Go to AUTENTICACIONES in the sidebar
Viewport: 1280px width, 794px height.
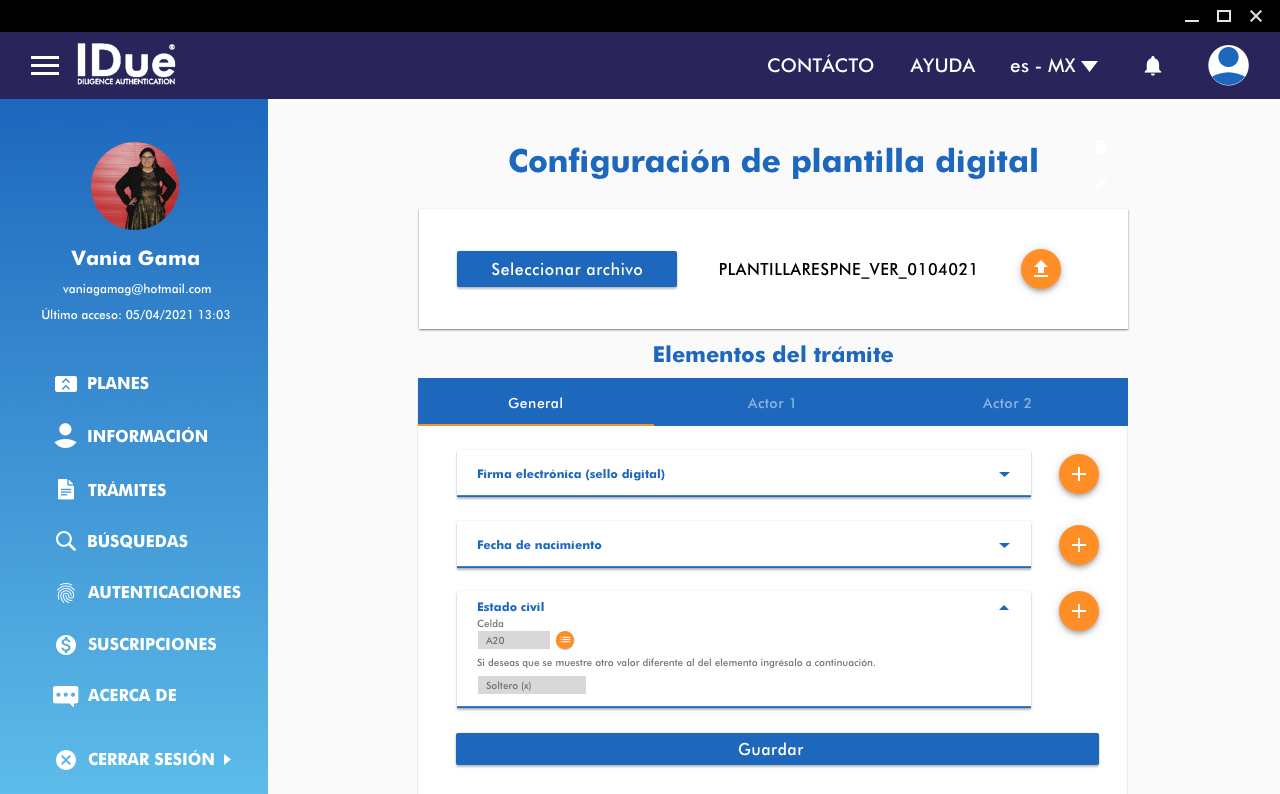point(163,592)
